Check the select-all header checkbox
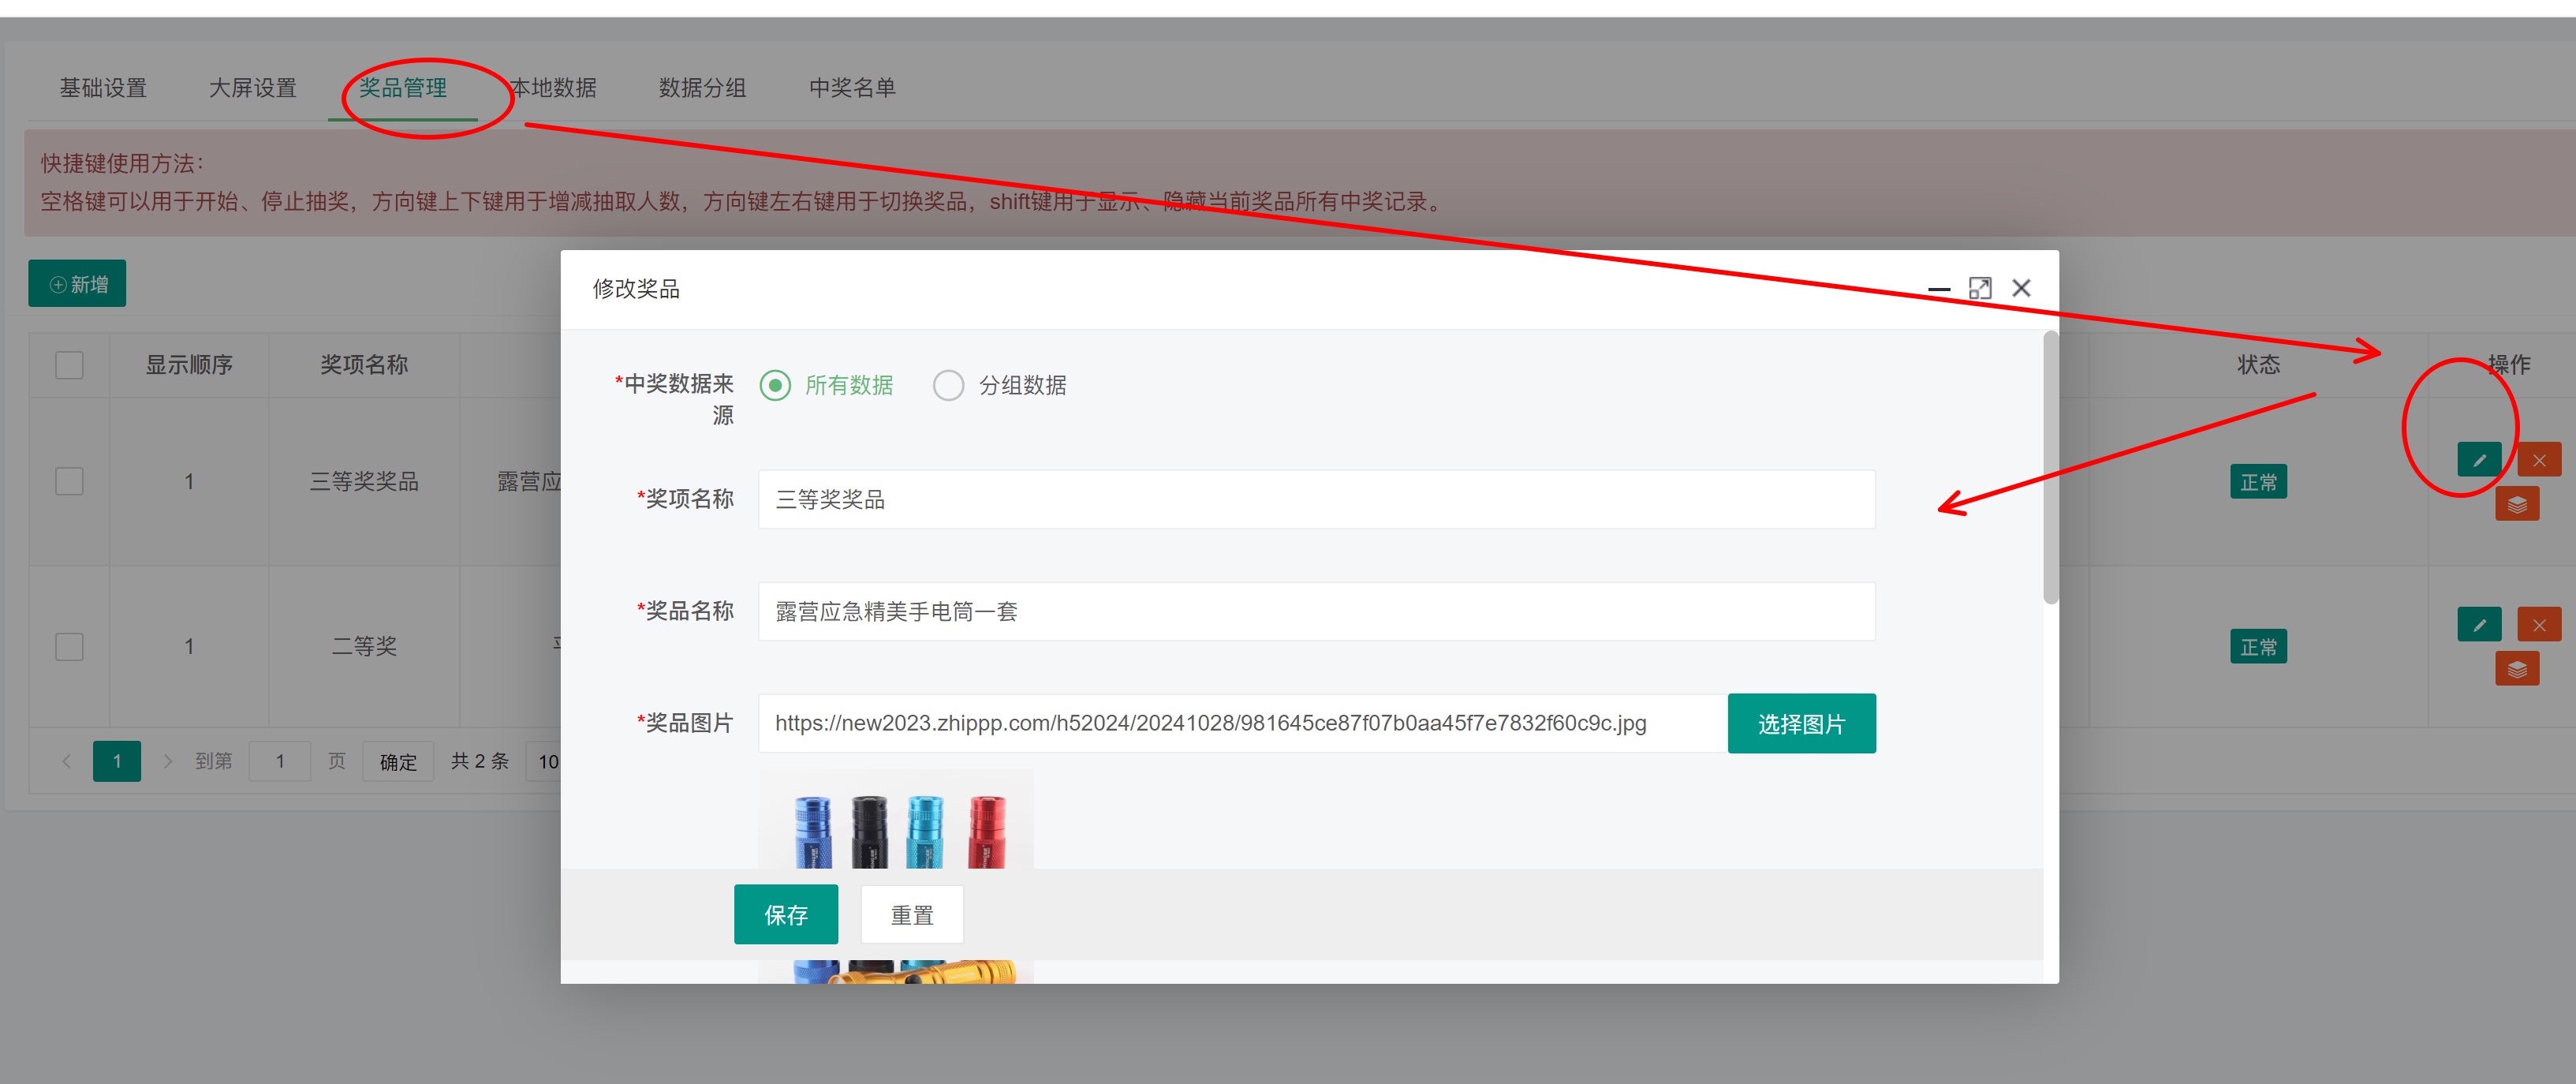2576x1084 pixels. tap(69, 365)
